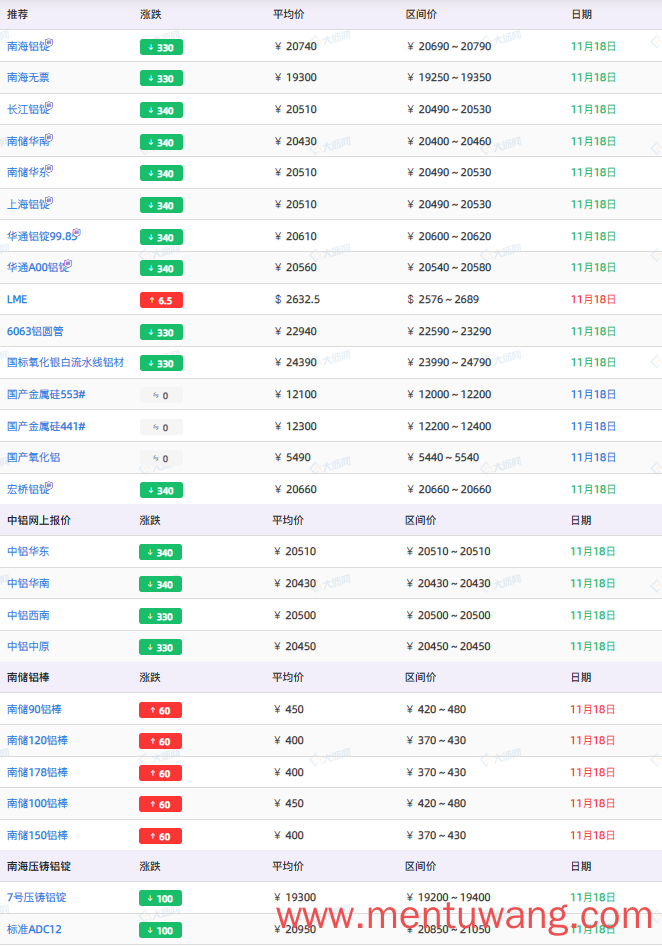Image resolution: width=662 pixels, height=946 pixels.
Task: Open the 国产金属硅441# link
Action: tap(46, 427)
